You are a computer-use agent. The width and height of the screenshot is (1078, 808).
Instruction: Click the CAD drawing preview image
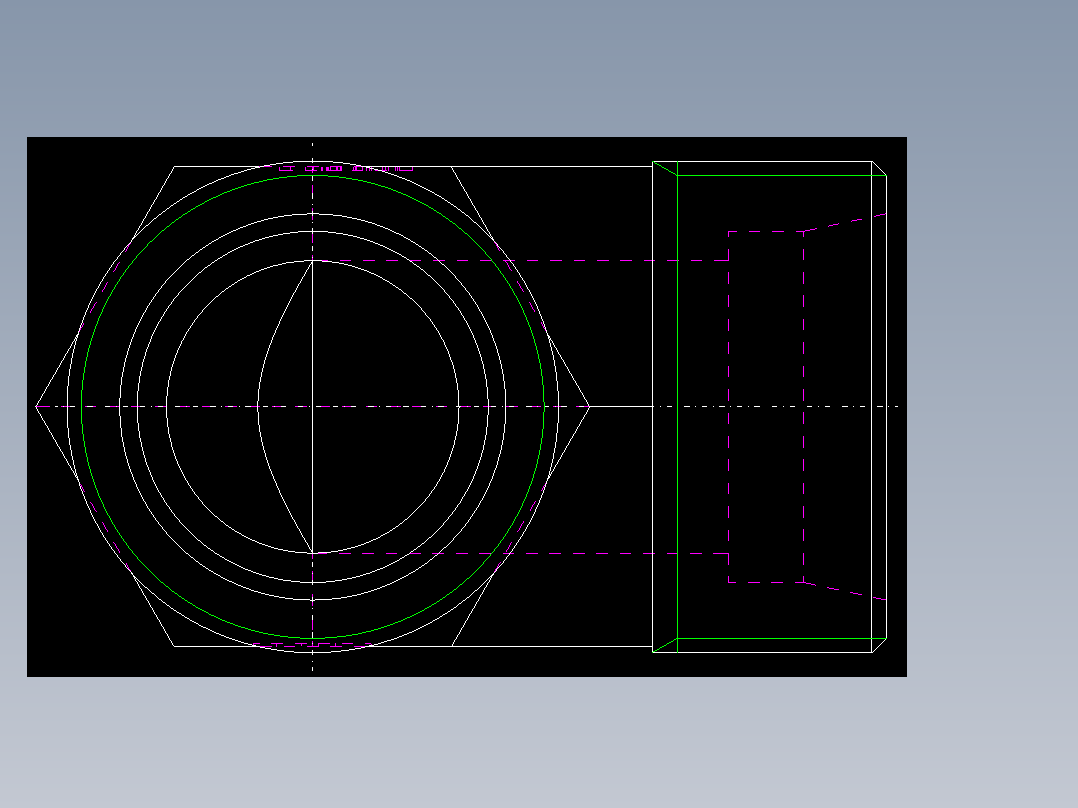point(467,406)
